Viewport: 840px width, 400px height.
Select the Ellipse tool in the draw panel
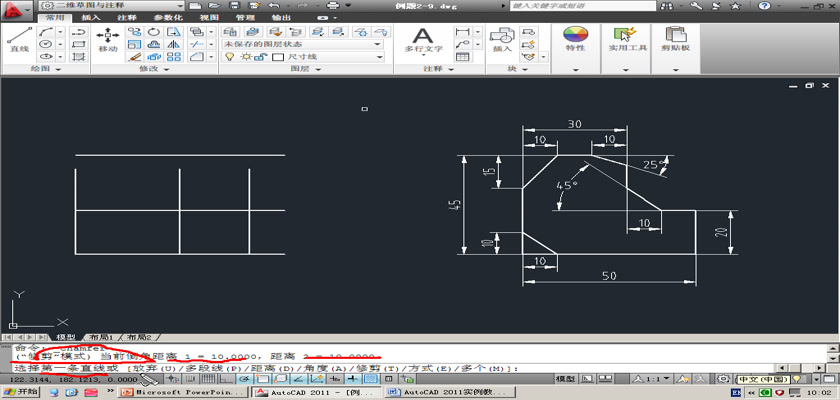46,56
